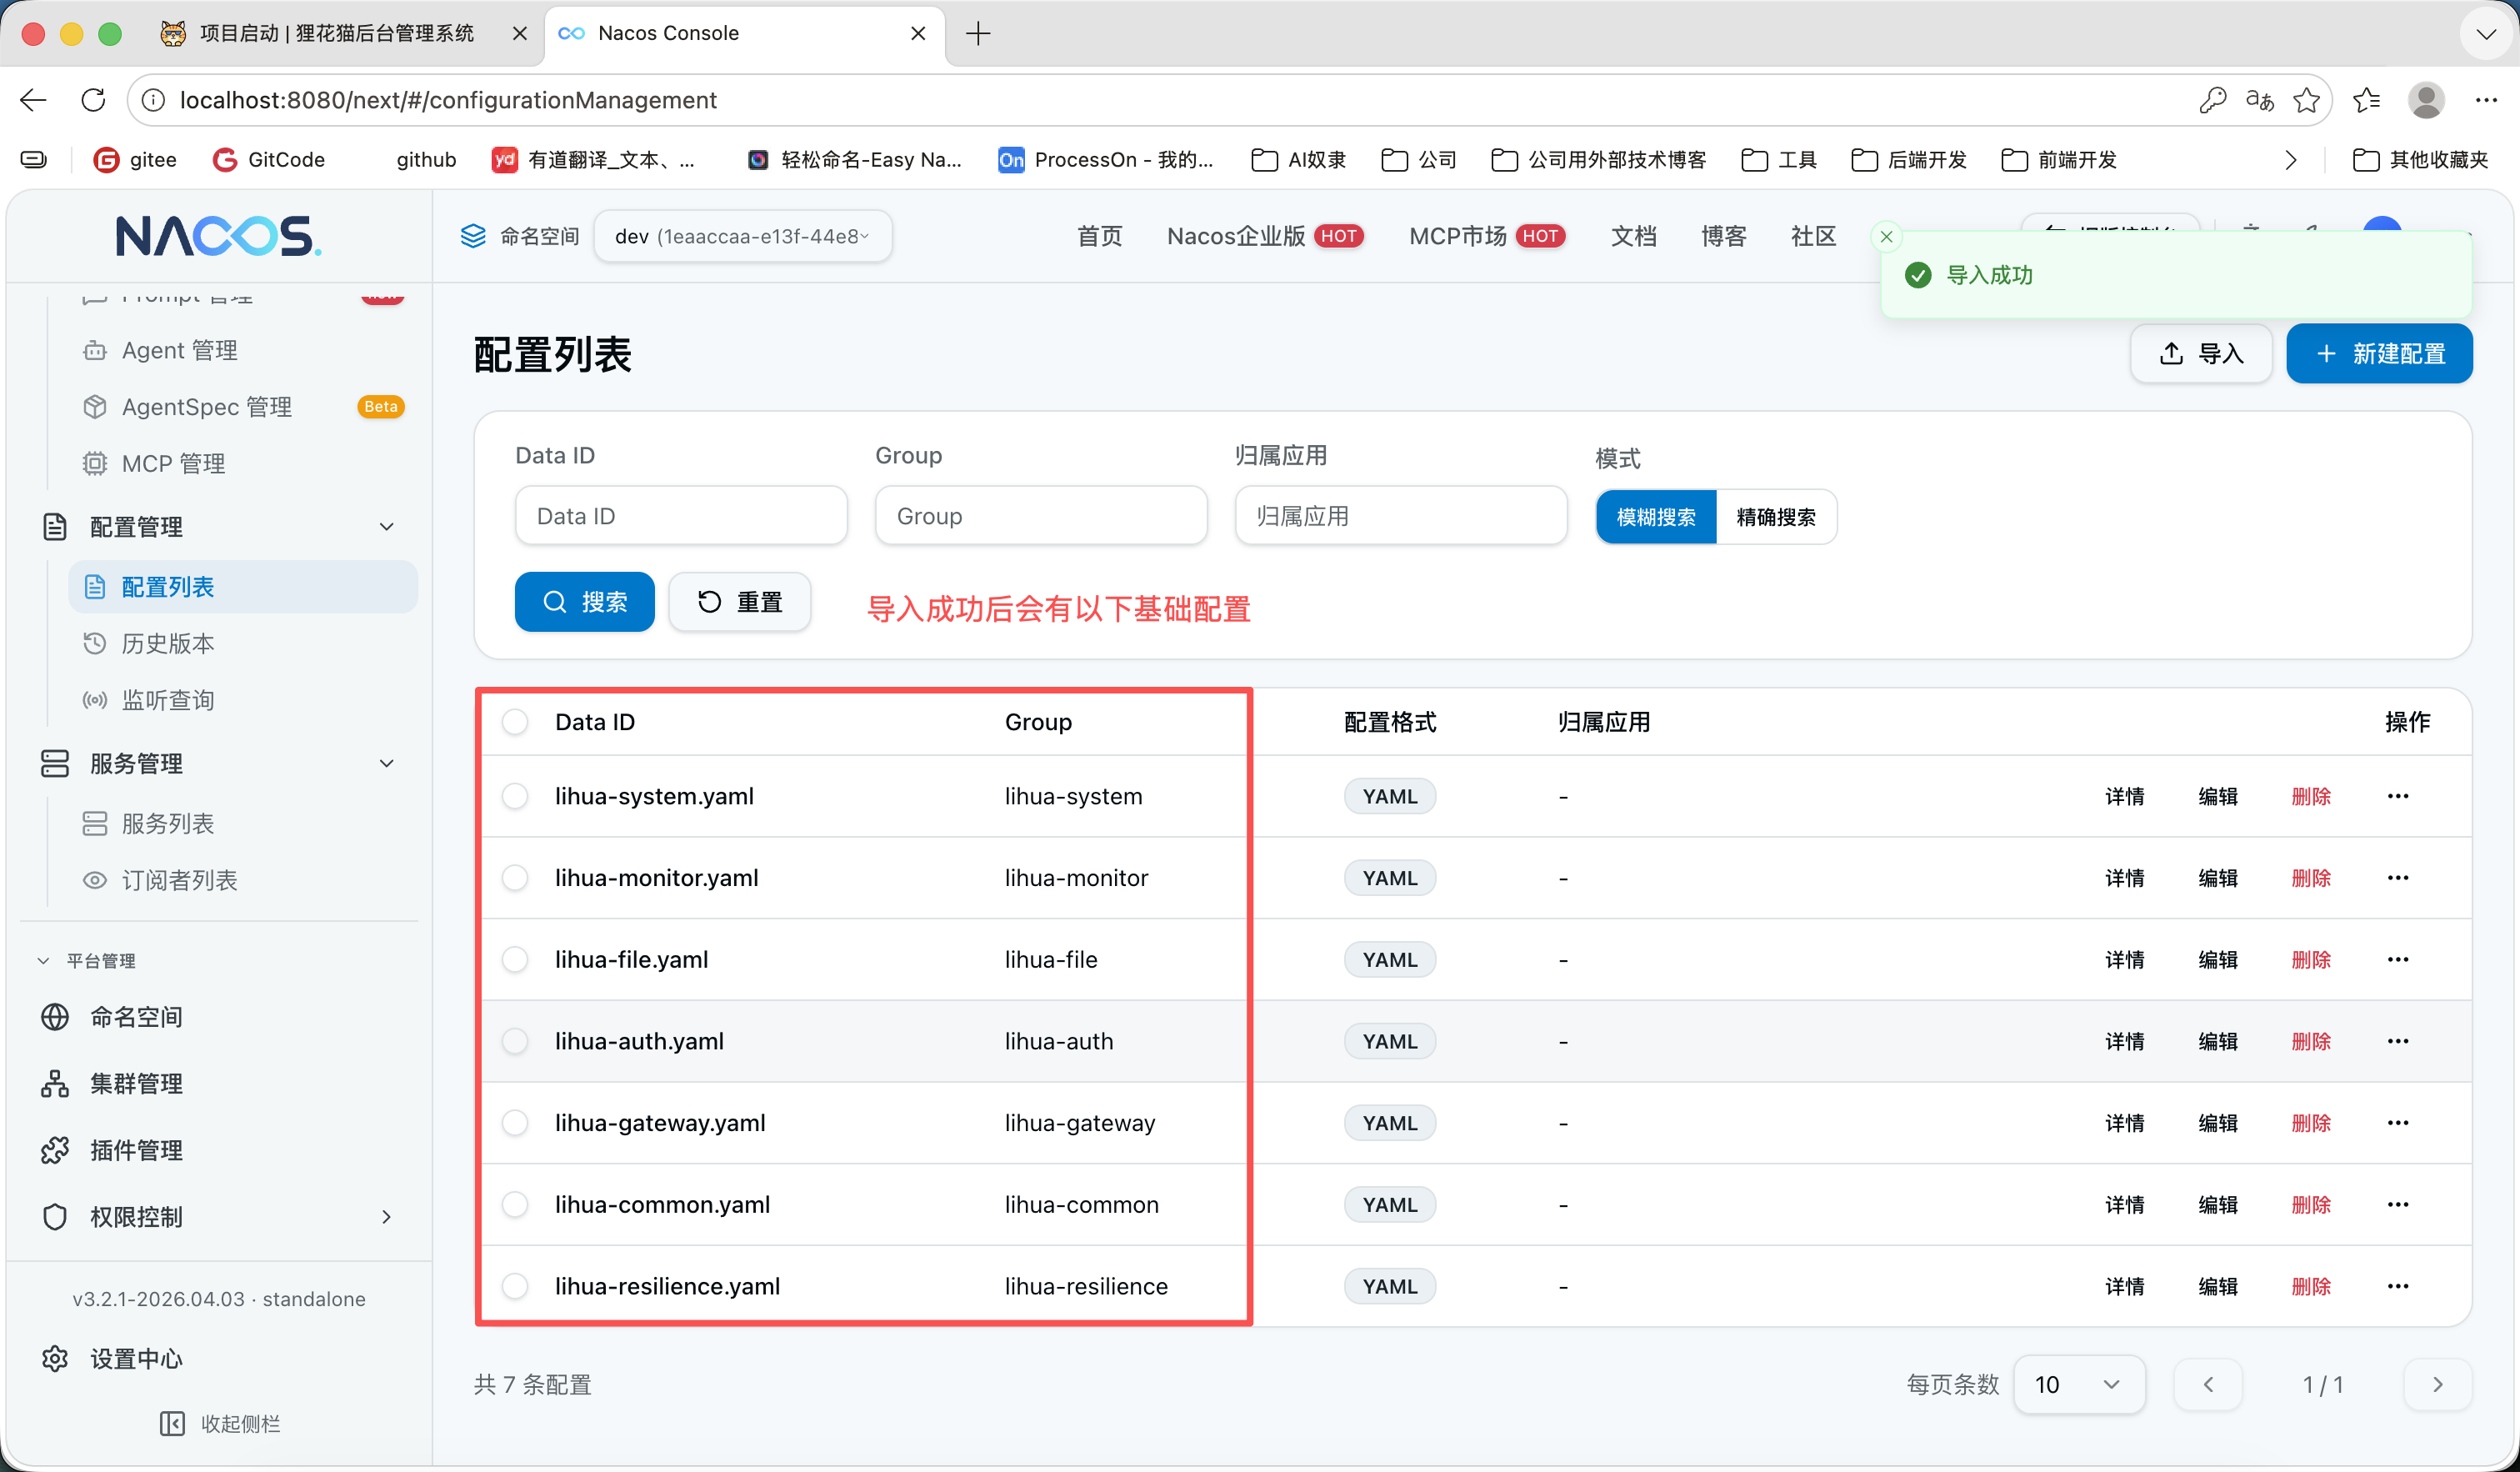Select the lihua-common.yaml row checkbox

(515, 1205)
